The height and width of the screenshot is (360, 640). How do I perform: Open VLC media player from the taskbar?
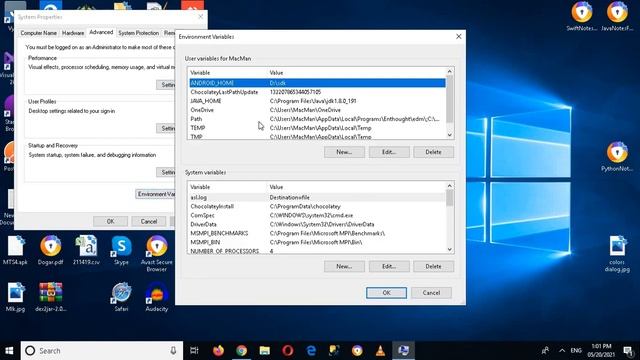coord(380,351)
